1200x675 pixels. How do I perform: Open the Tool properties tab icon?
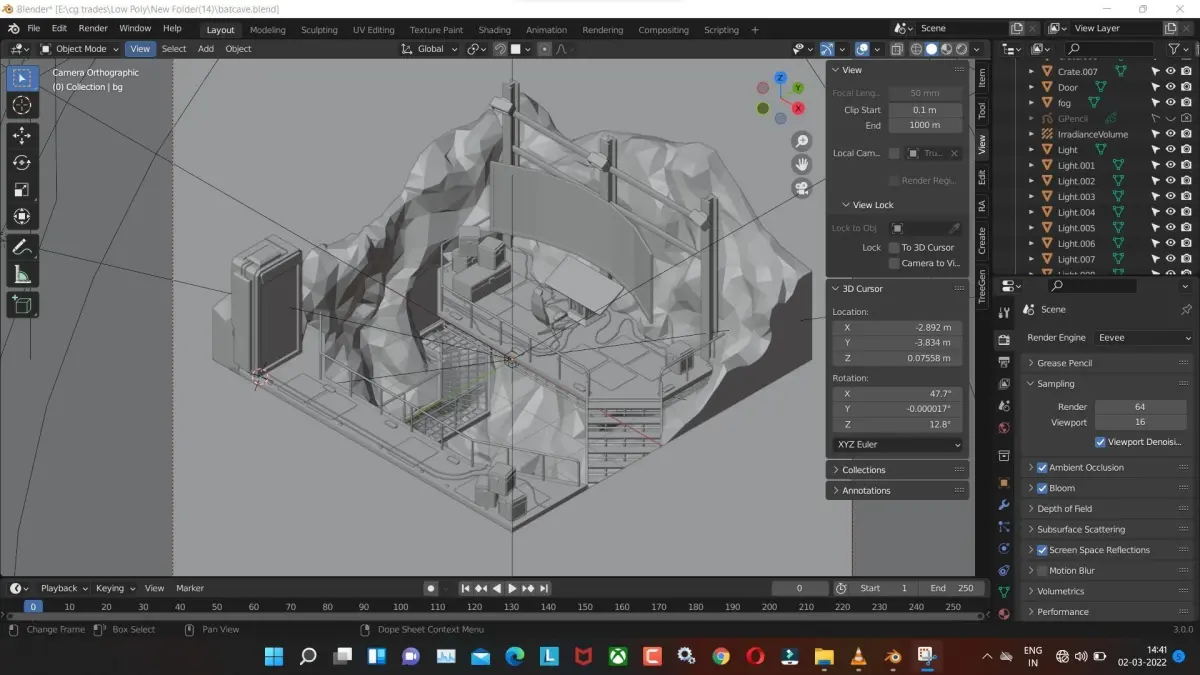(x=1004, y=313)
